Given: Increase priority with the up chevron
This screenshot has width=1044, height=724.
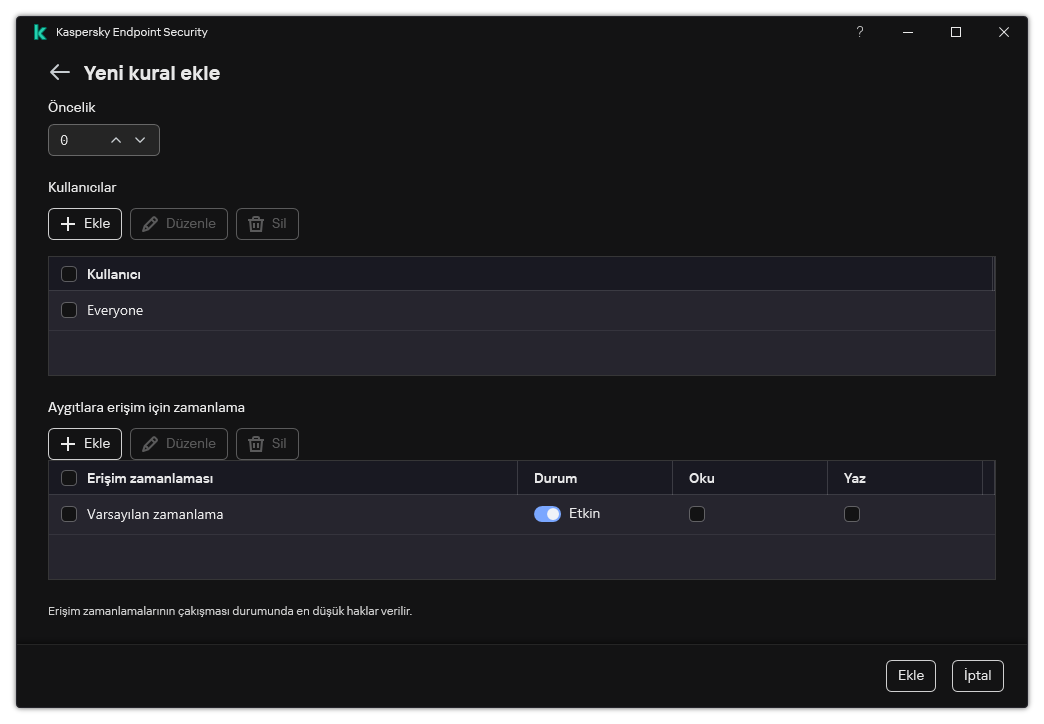Looking at the screenshot, I should (x=116, y=140).
